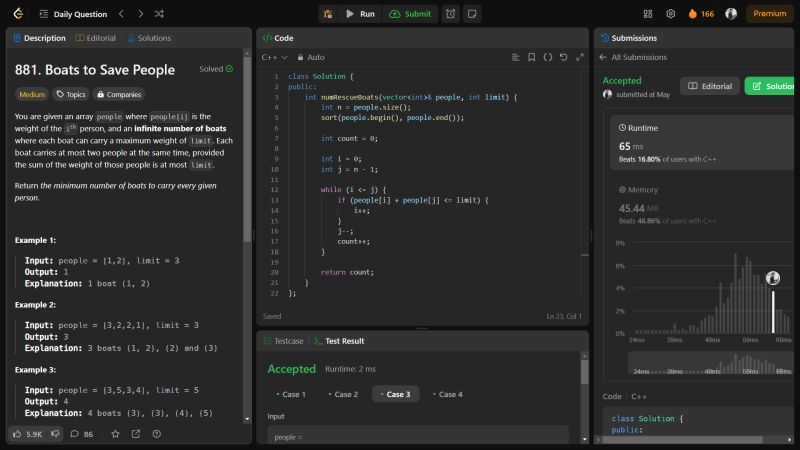Click the avatar marker on runtime chart

click(x=772, y=278)
